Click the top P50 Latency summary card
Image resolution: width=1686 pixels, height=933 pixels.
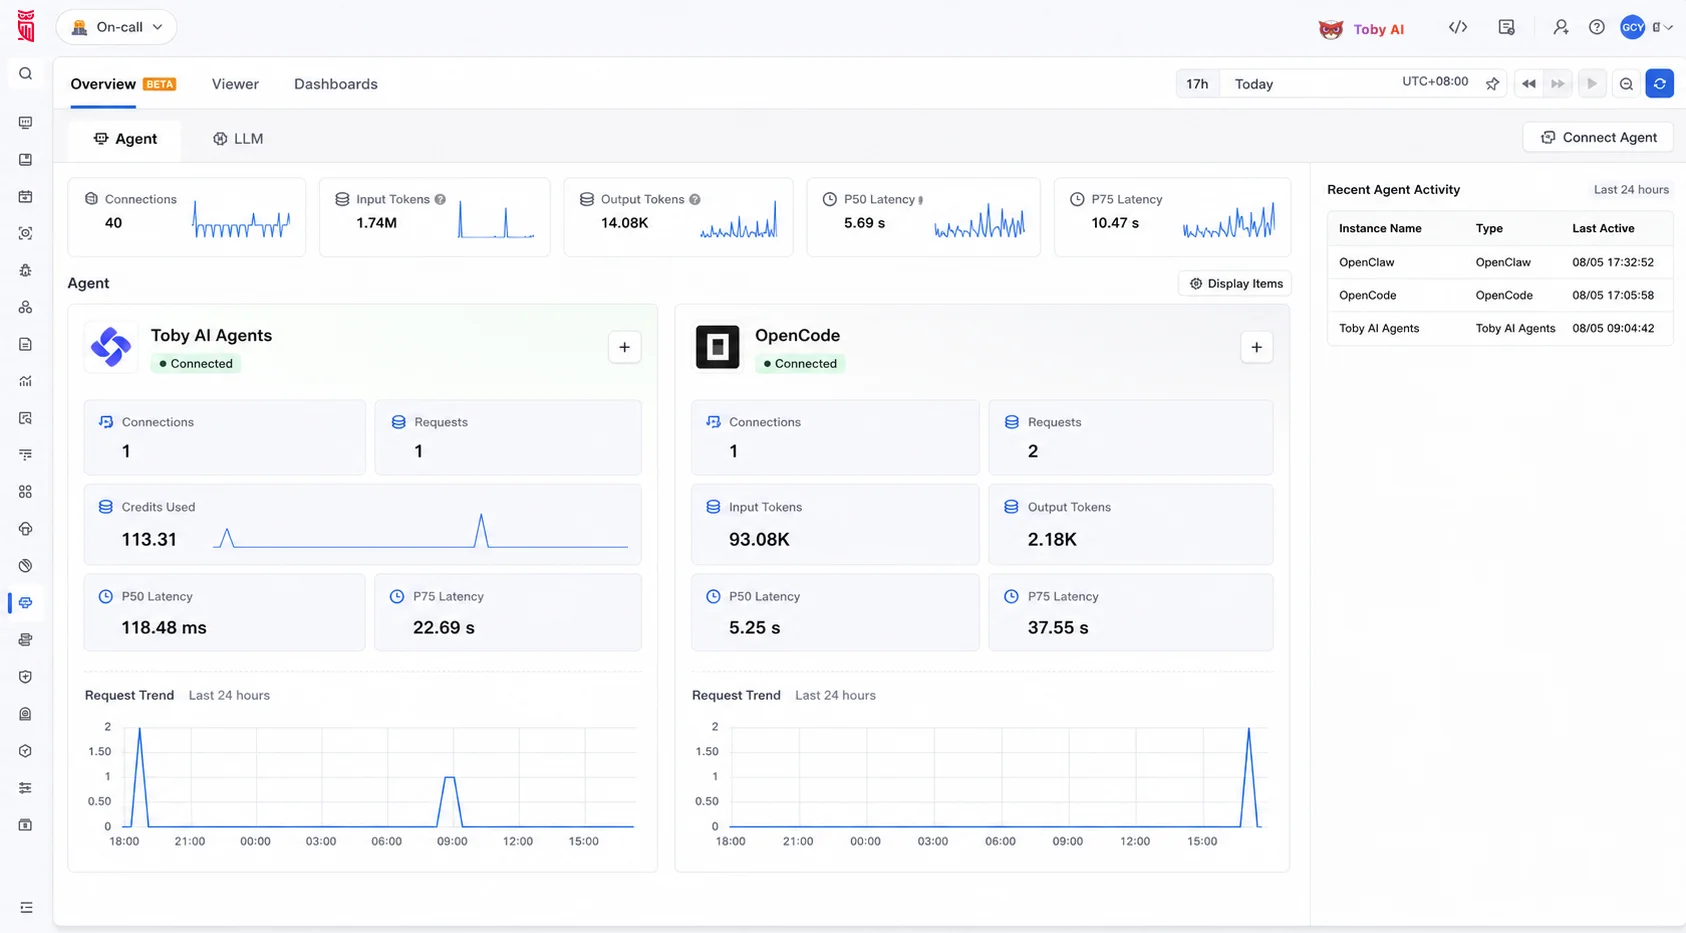coord(923,217)
